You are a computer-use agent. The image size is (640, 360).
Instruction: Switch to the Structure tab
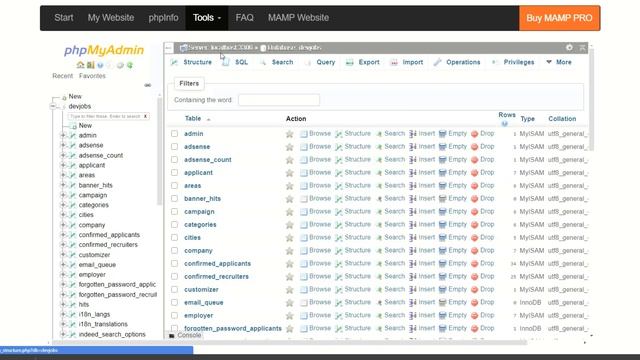coord(191,62)
